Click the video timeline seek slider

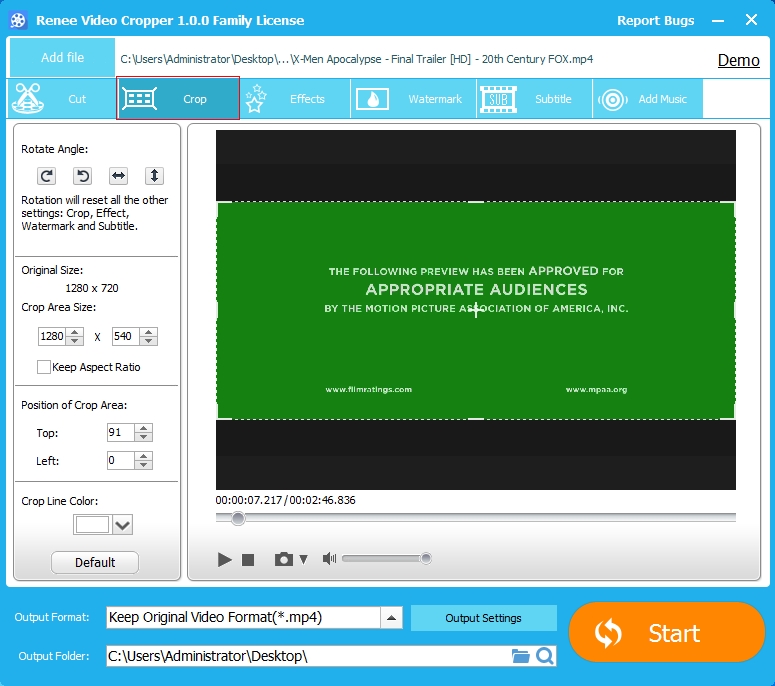point(476,518)
